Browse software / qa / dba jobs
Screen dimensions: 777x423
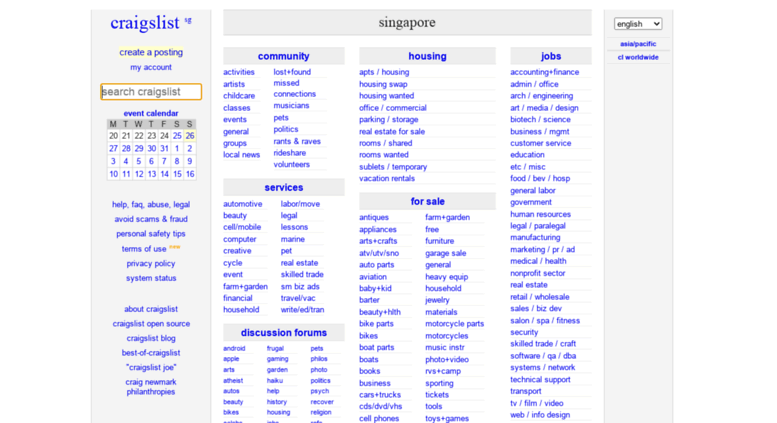click(543, 356)
